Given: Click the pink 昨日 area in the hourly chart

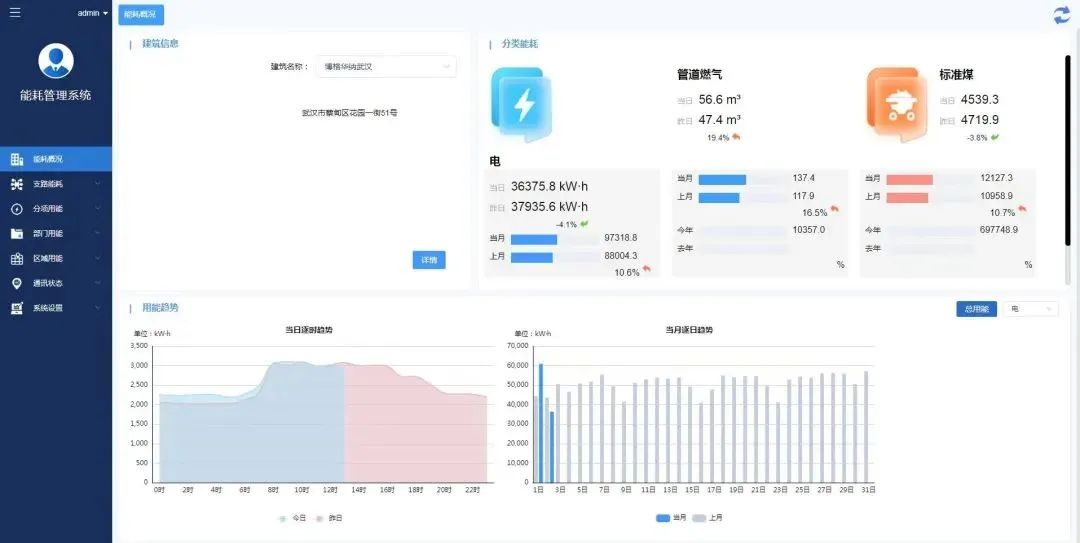Looking at the screenshot, I should point(415,424).
